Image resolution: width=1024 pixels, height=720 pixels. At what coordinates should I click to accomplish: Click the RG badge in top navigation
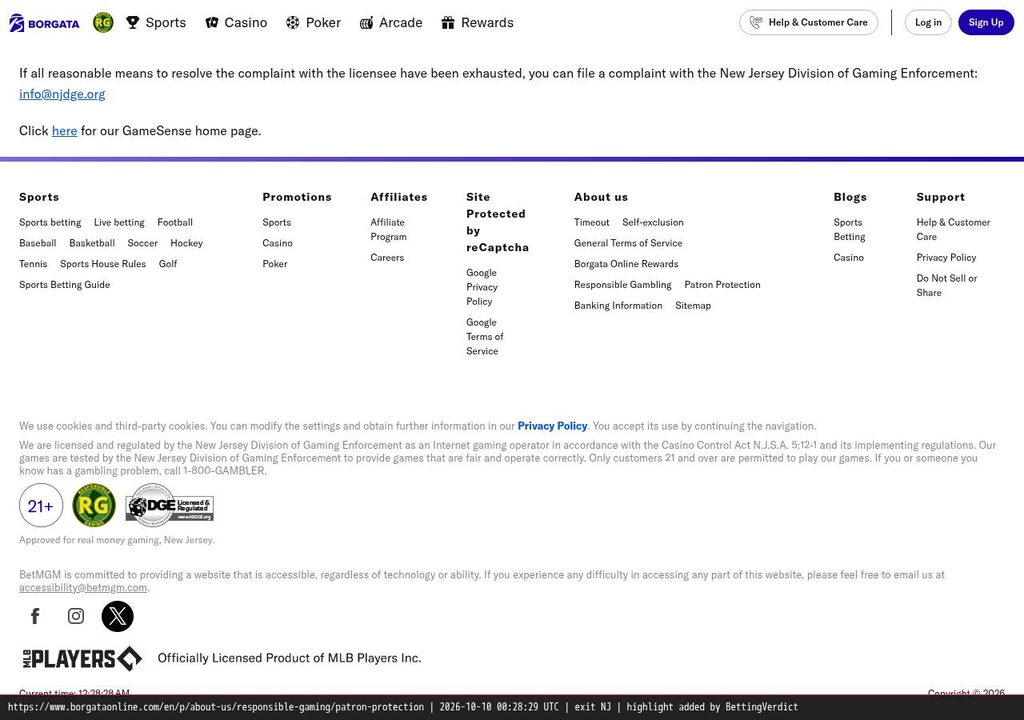click(x=103, y=23)
